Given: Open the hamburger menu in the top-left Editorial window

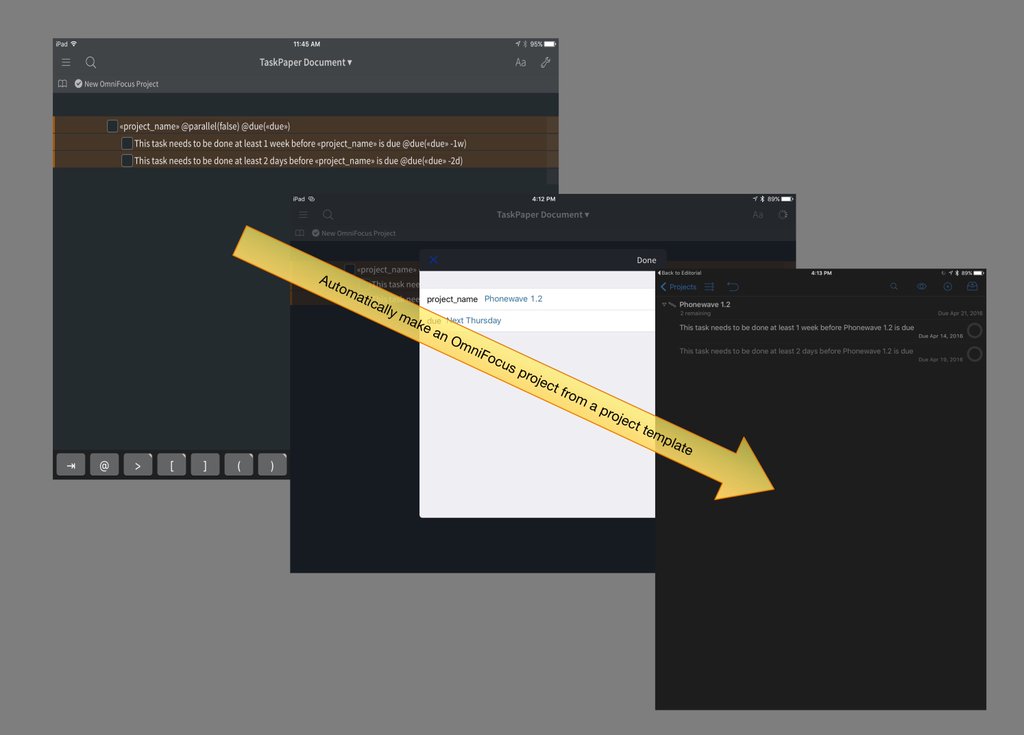Looking at the screenshot, I should (x=66, y=62).
